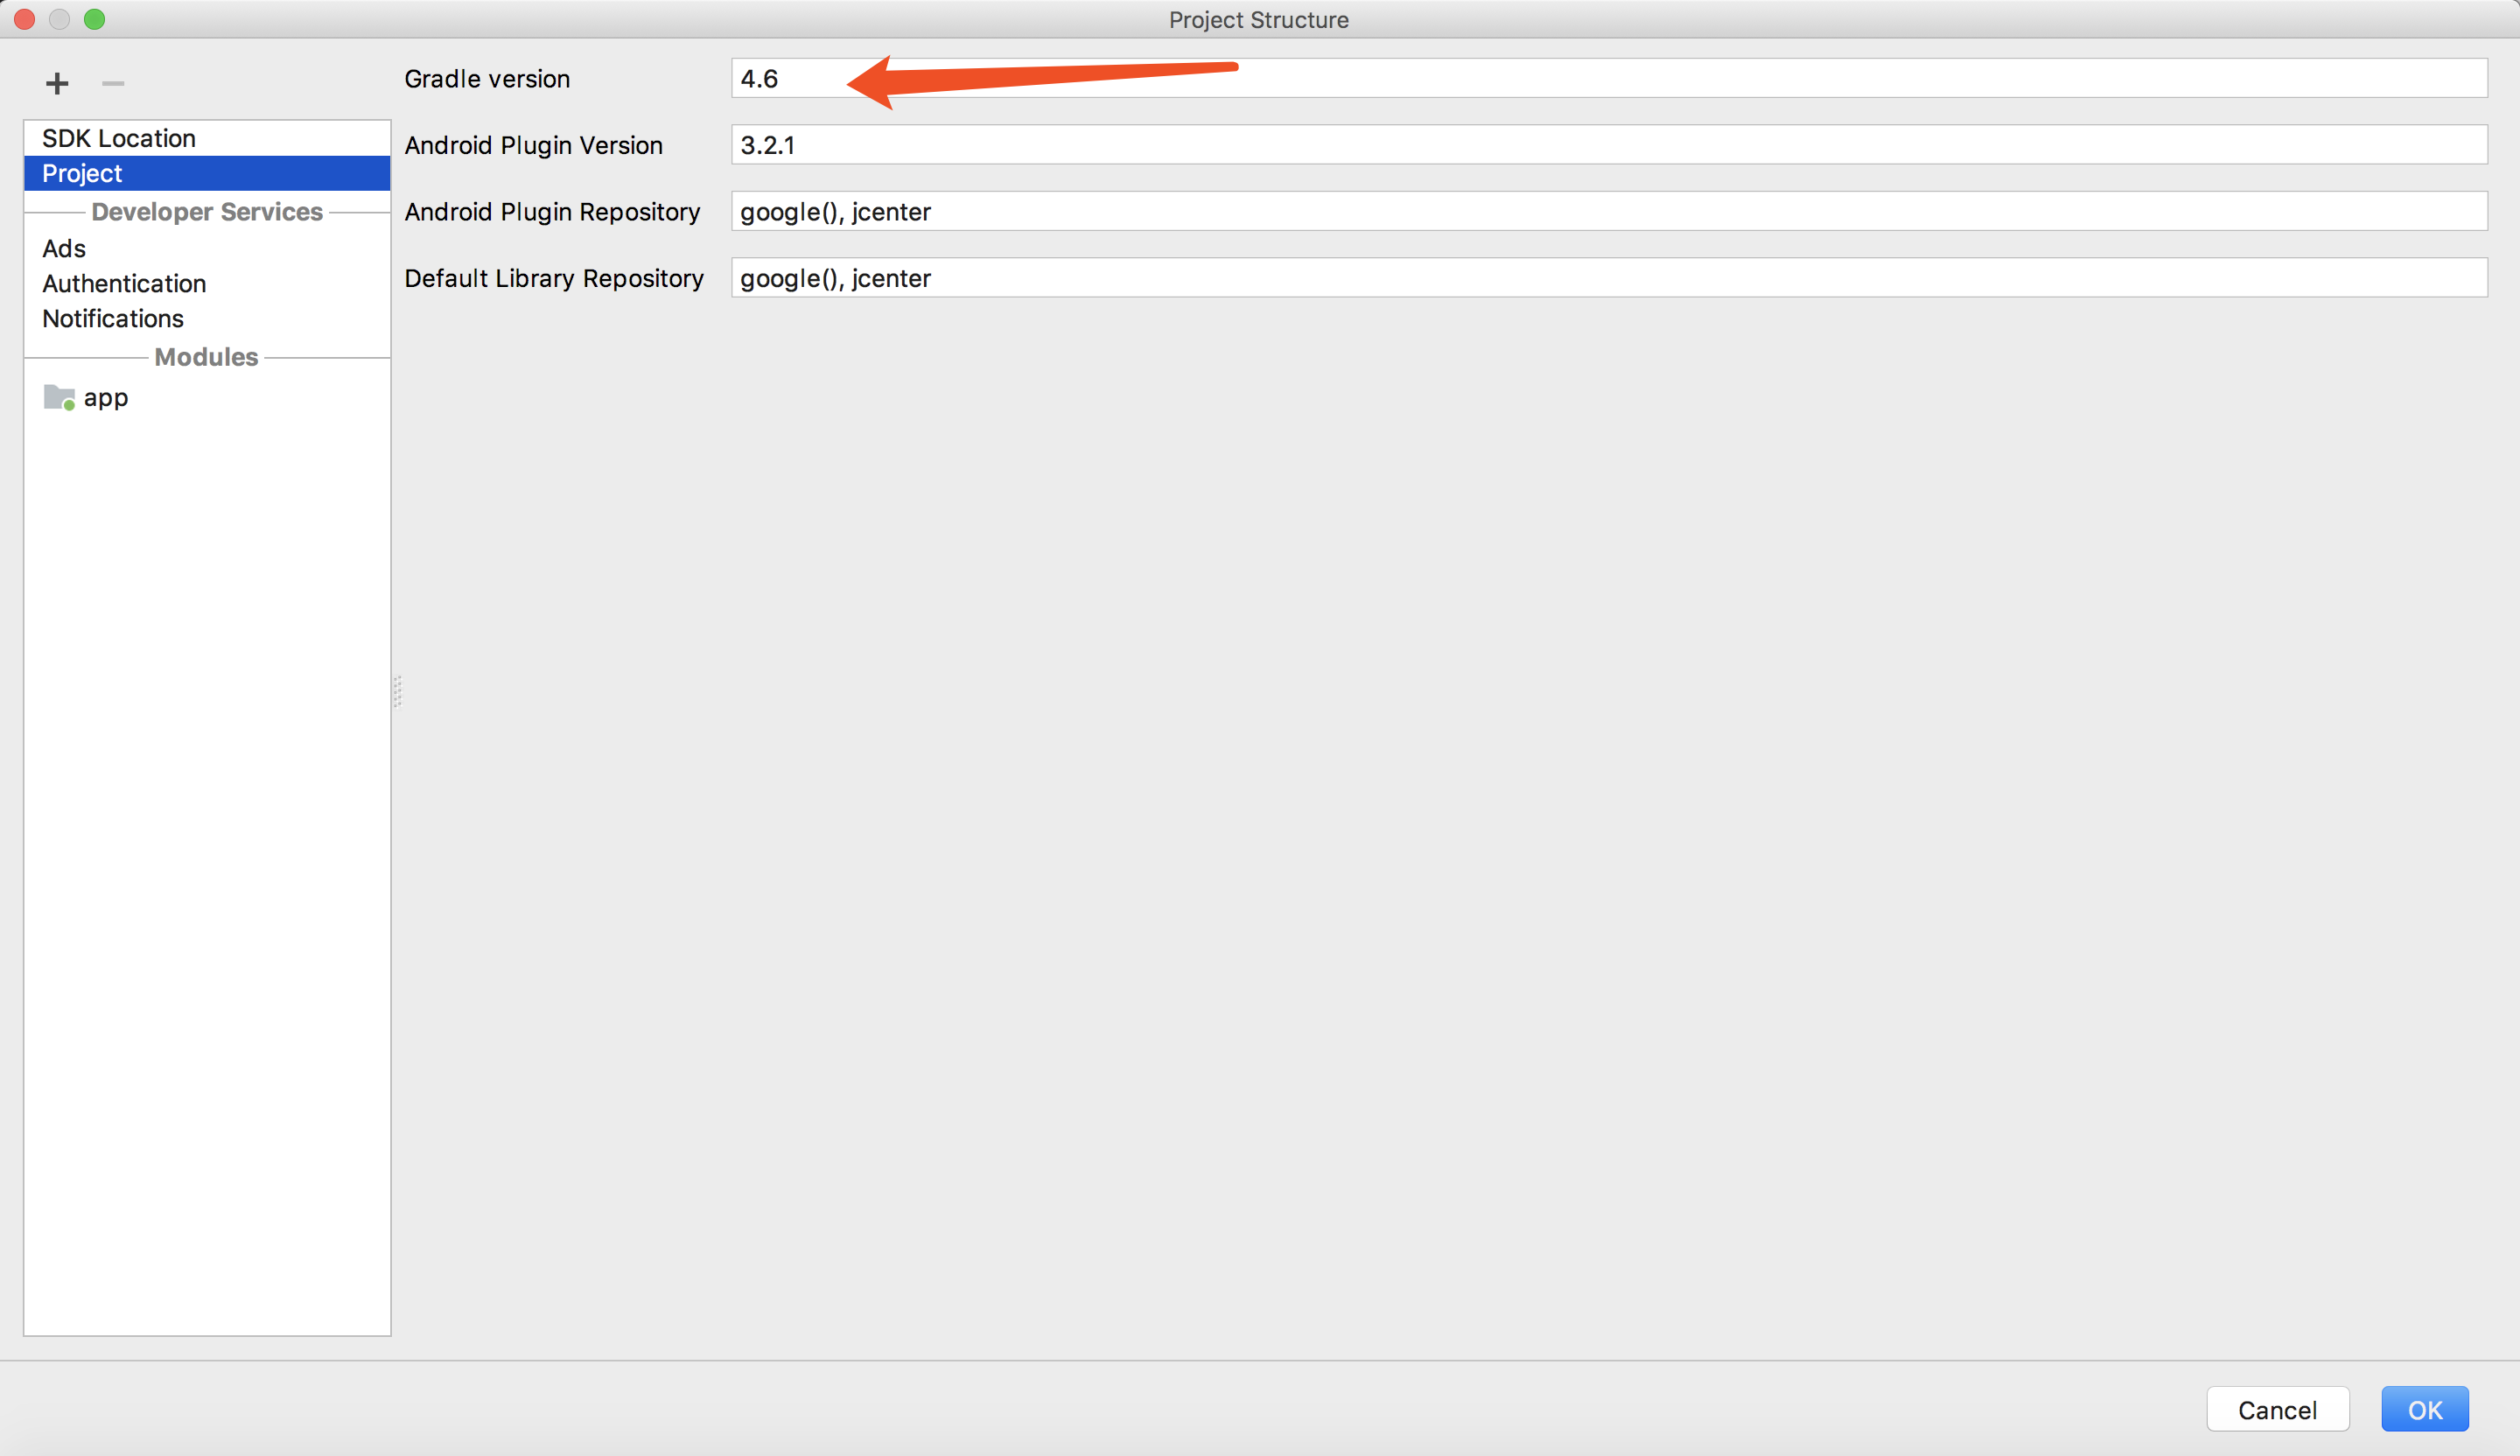Click the minus remove module icon

(x=113, y=83)
